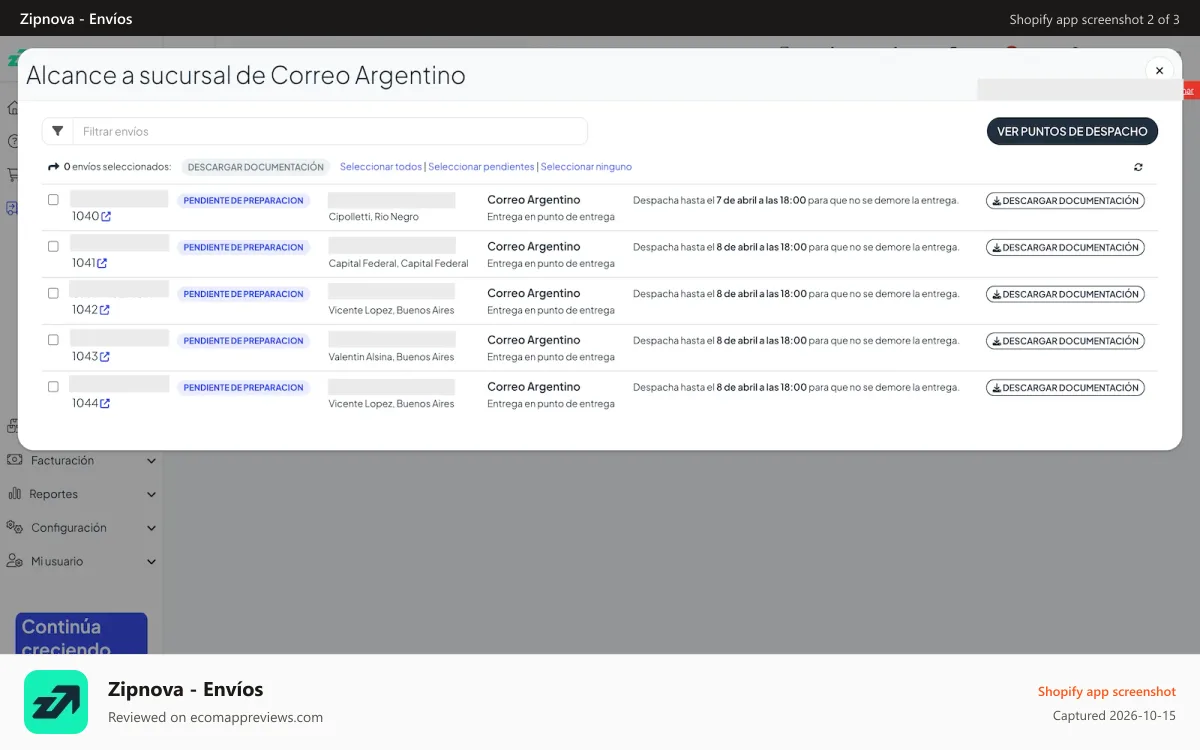Click the dispatch deadline text on row 1044
The width and height of the screenshot is (1200, 750).
pyautogui.click(x=796, y=387)
